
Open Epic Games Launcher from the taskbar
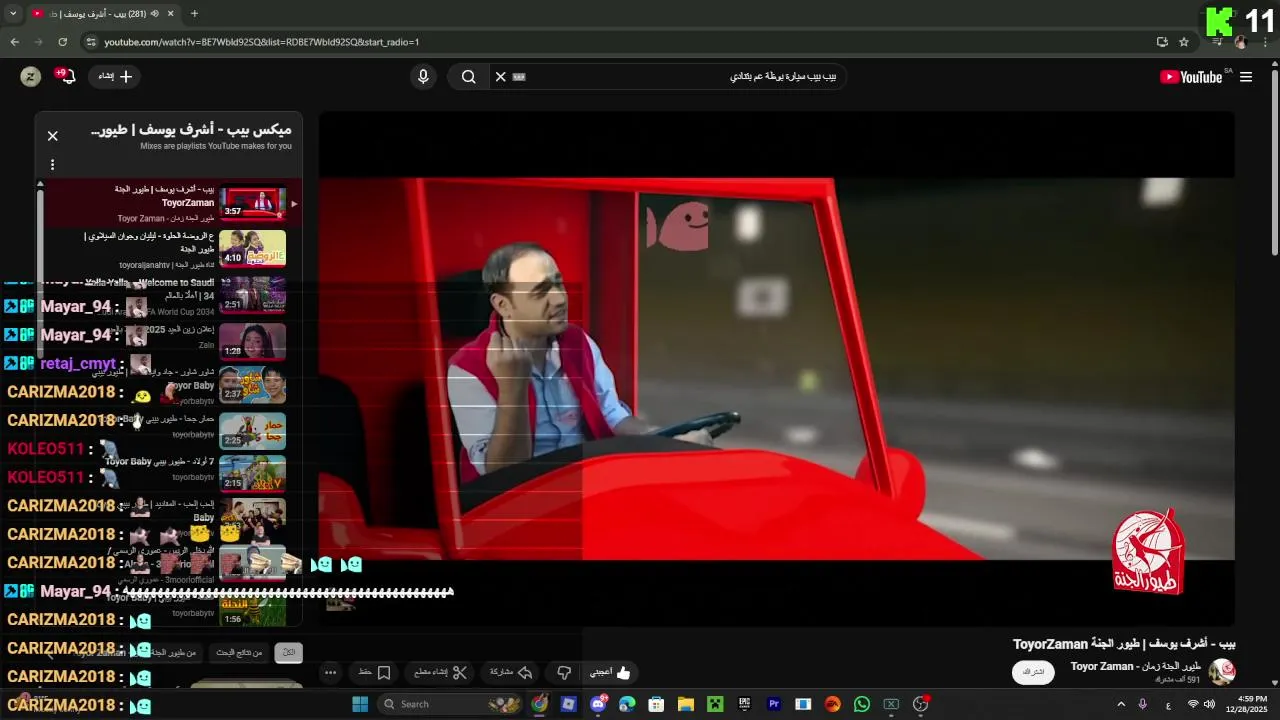click(x=744, y=704)
